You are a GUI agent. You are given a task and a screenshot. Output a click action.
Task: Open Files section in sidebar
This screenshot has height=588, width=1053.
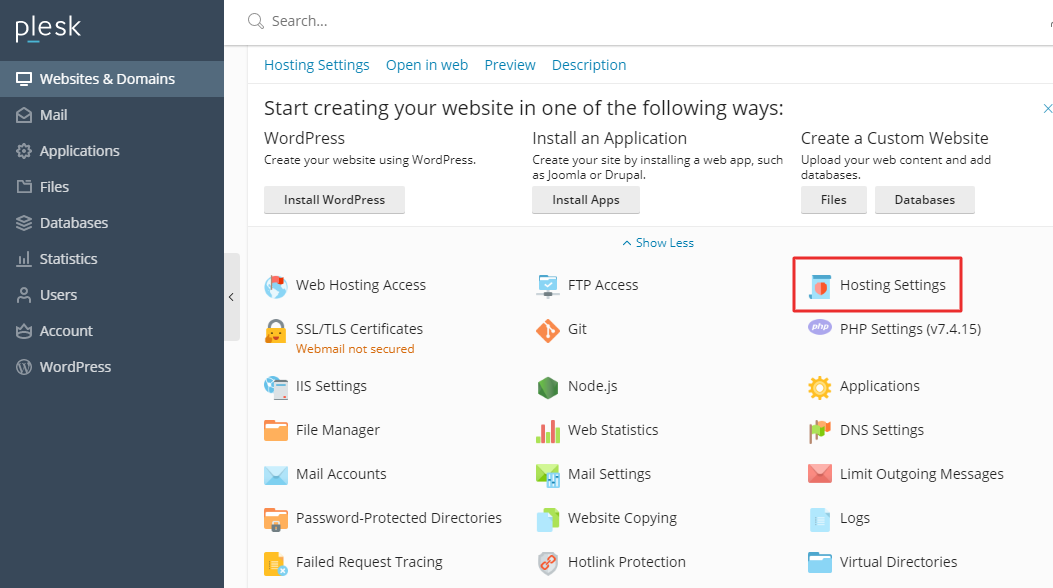(x=111, y=187)
